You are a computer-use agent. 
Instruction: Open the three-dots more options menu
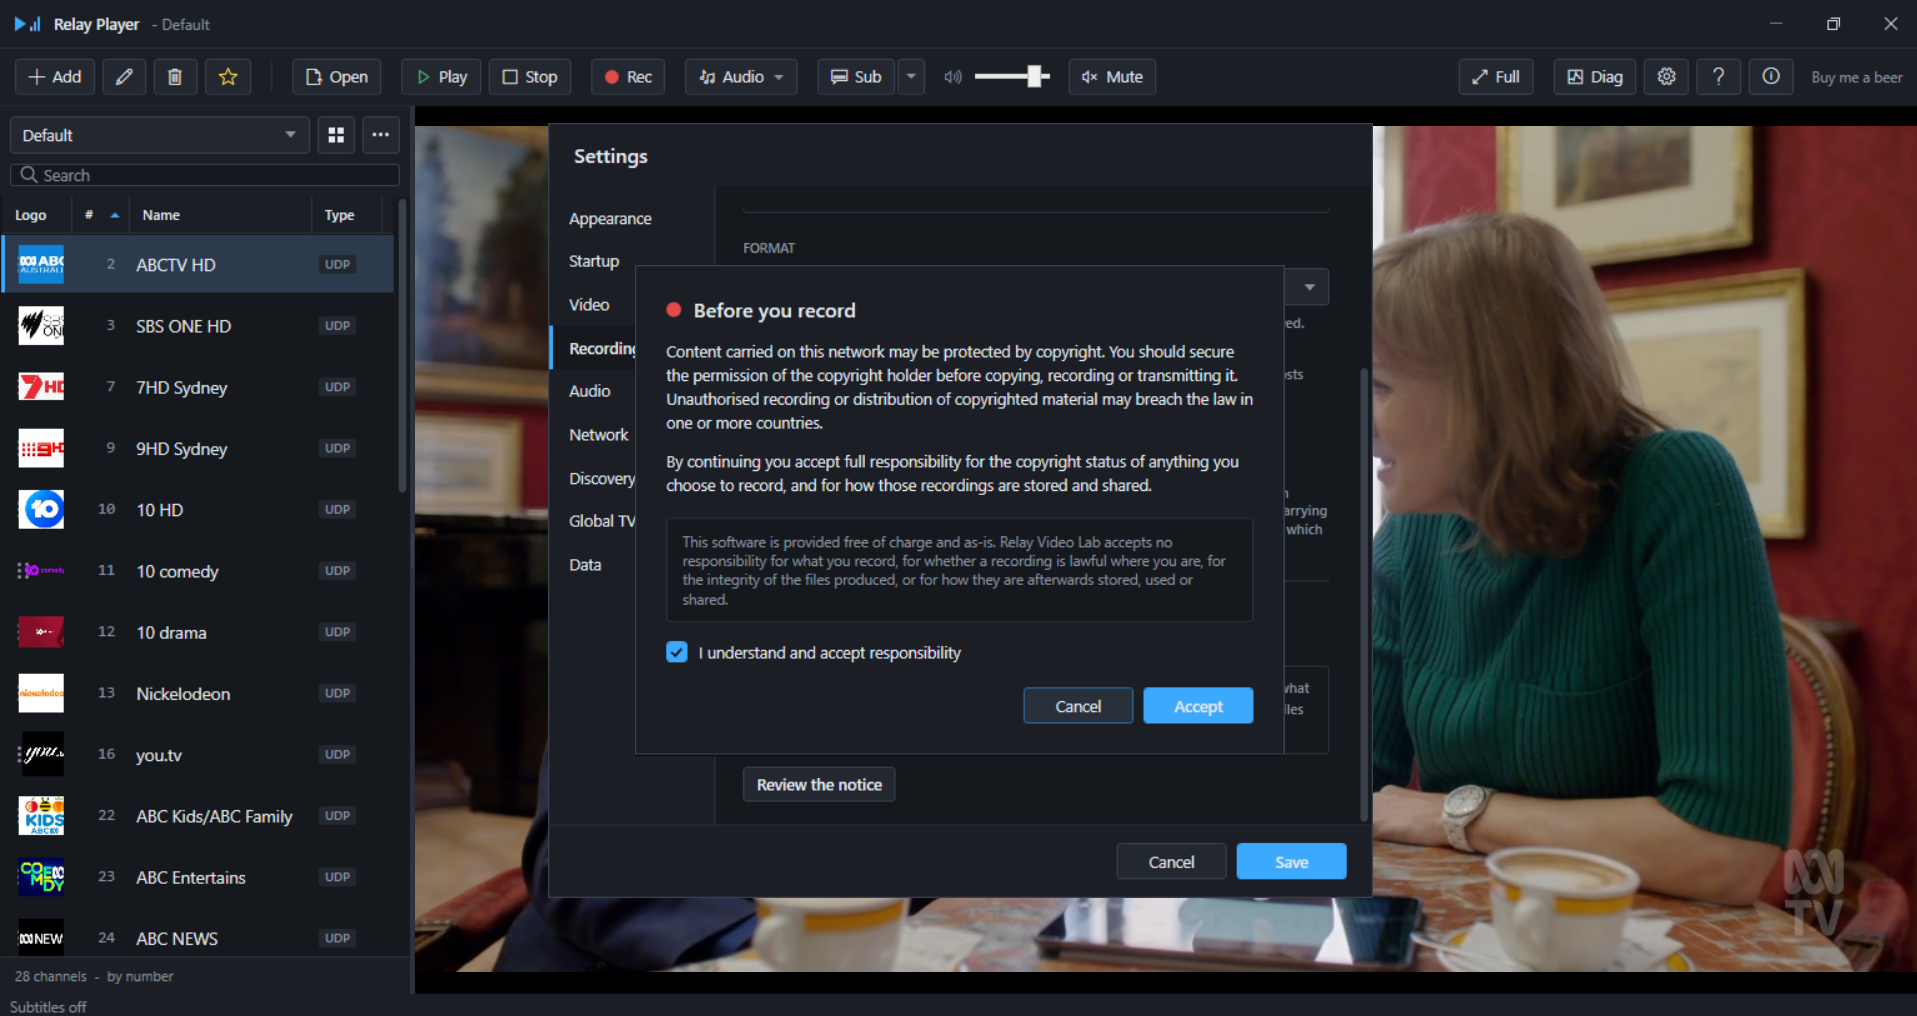(x=381, y=135)
